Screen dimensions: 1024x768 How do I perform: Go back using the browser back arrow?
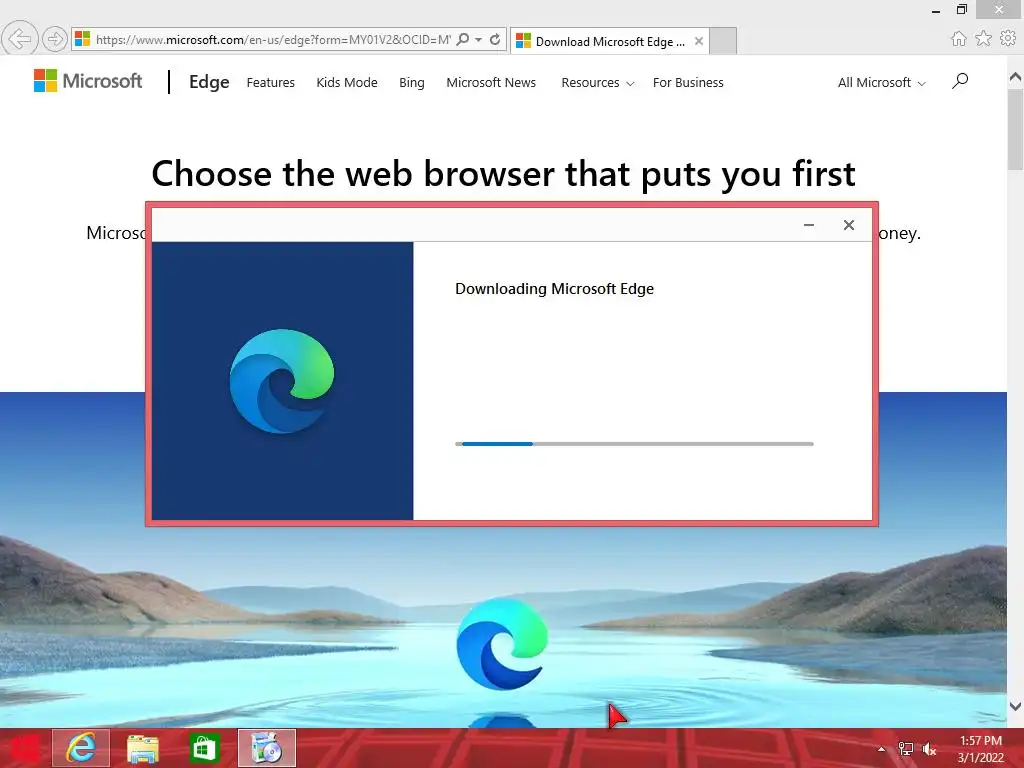coord(20,39)
